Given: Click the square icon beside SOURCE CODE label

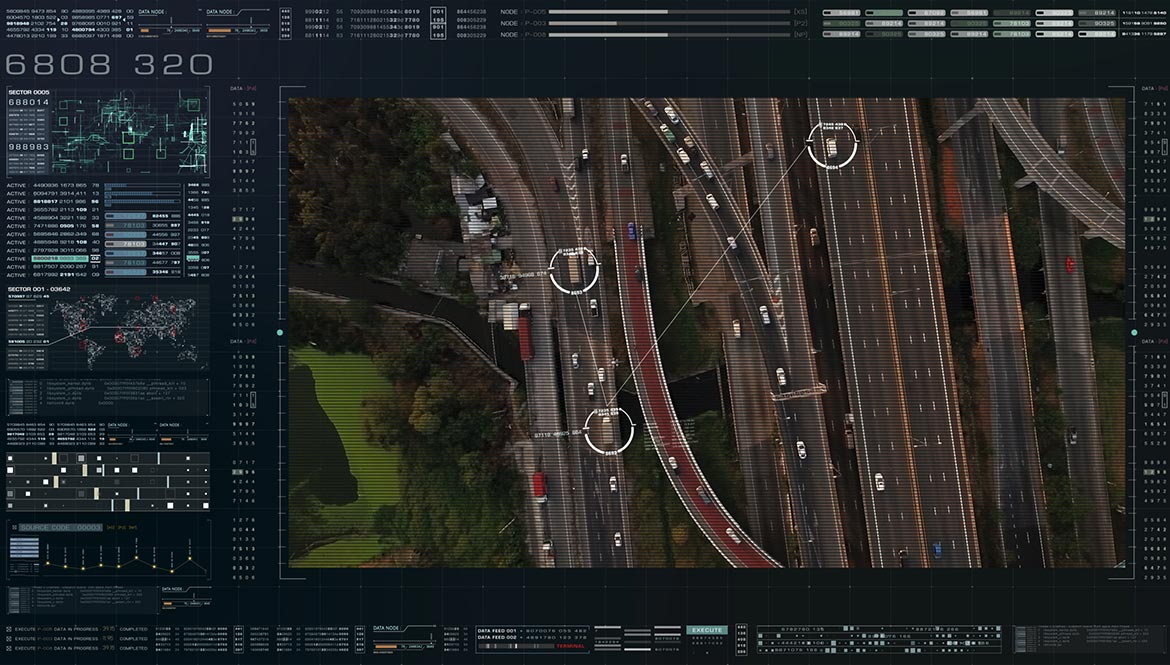Looking at the screenshot, I should (x=13, y=527).
